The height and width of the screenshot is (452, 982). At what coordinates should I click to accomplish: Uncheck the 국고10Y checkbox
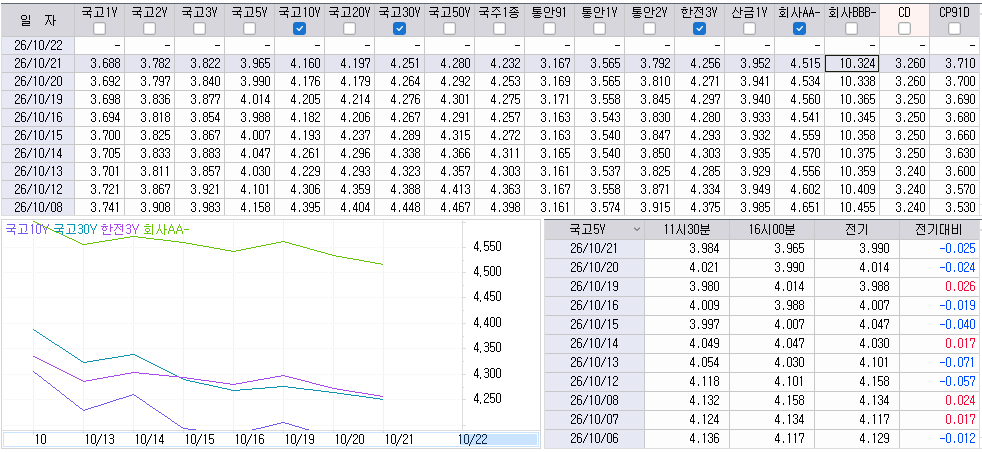tap(299, 28)
